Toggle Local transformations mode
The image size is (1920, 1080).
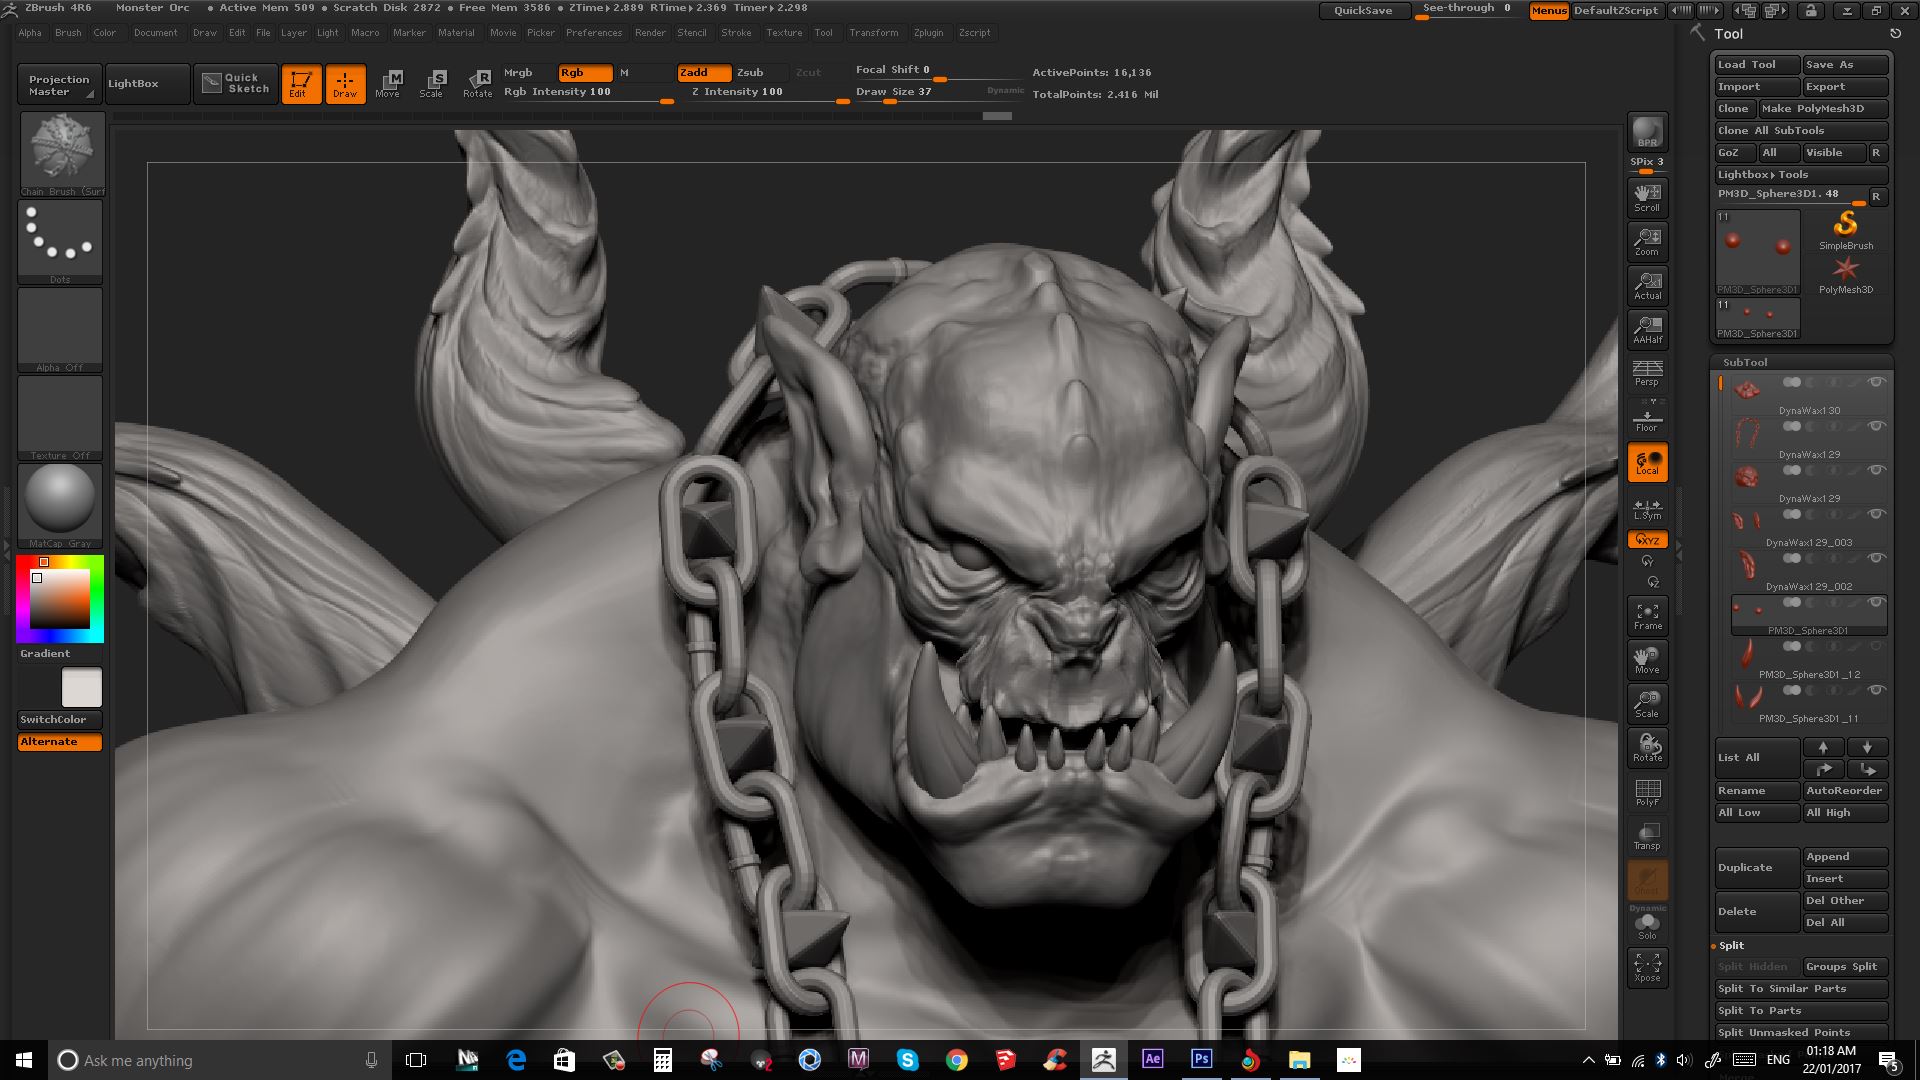point(1647,462)
